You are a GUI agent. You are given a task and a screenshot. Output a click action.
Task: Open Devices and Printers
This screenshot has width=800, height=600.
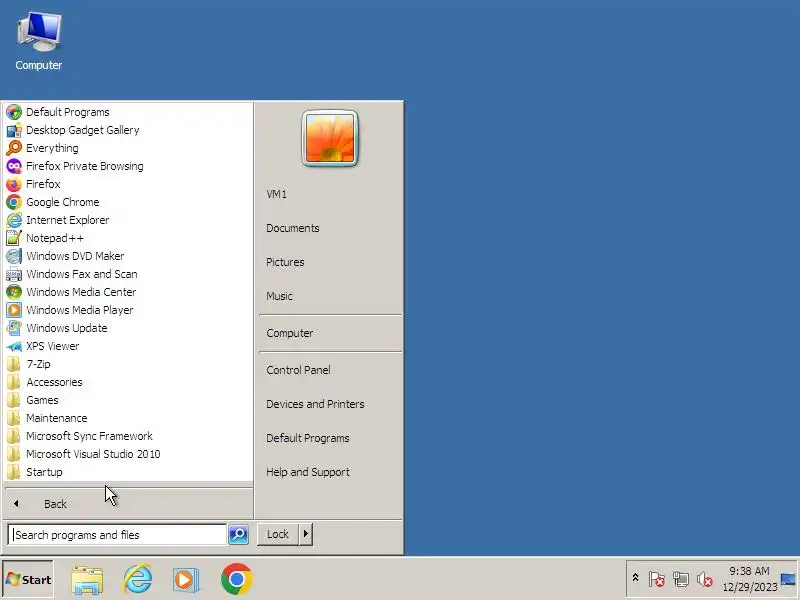click(315, 404)
